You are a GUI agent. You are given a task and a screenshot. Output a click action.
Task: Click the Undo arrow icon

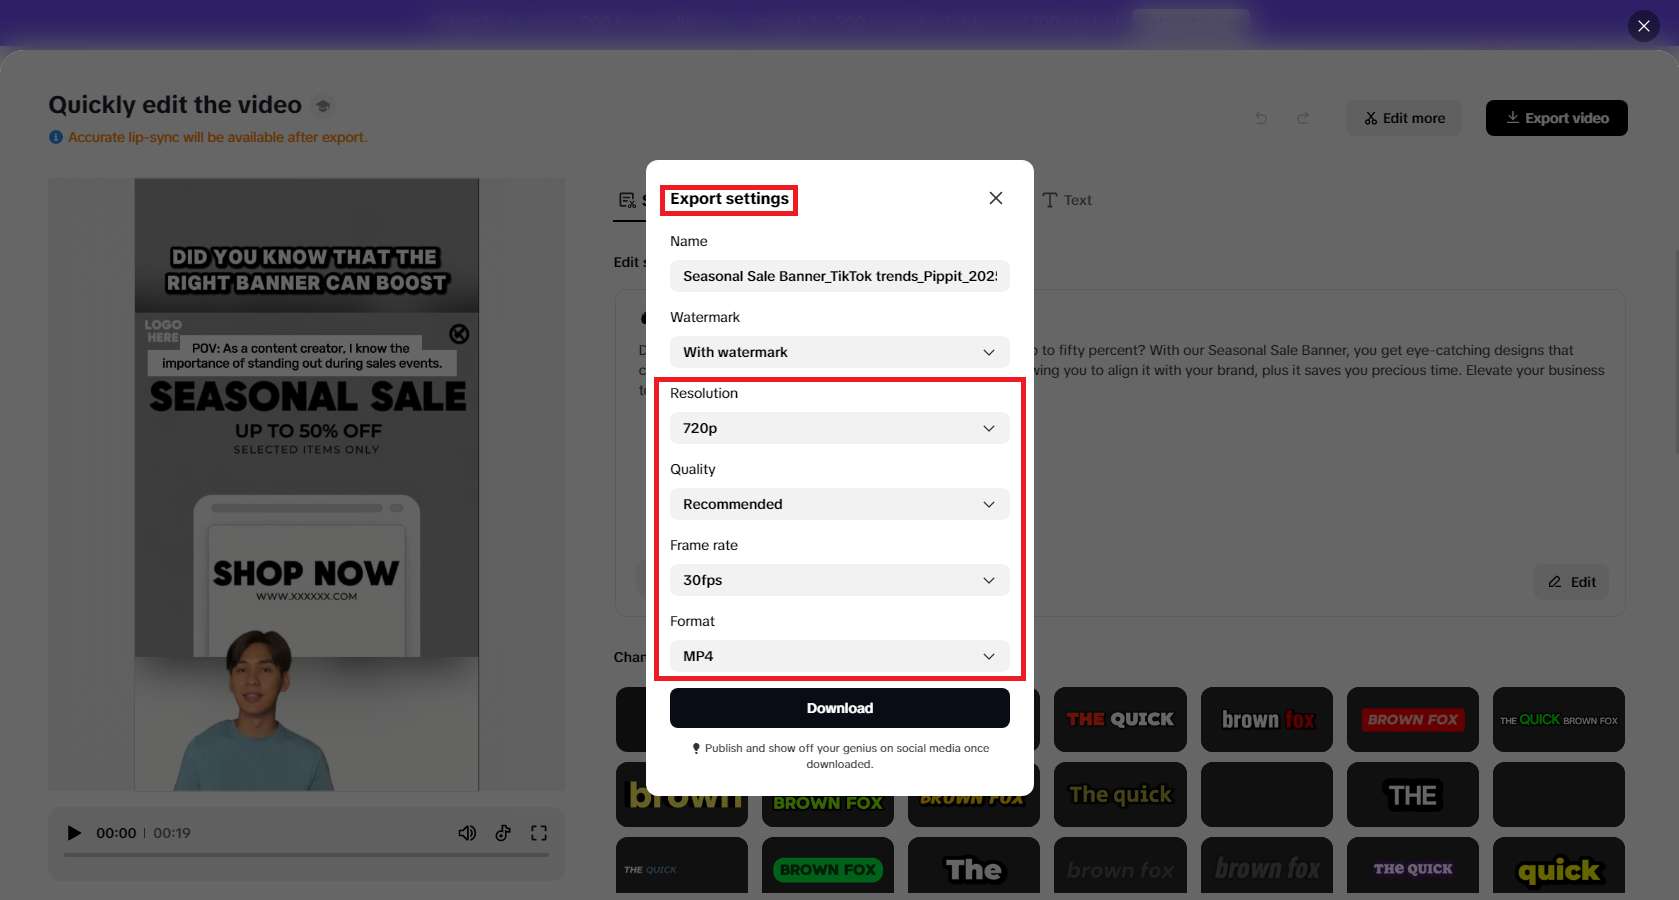1261,117
